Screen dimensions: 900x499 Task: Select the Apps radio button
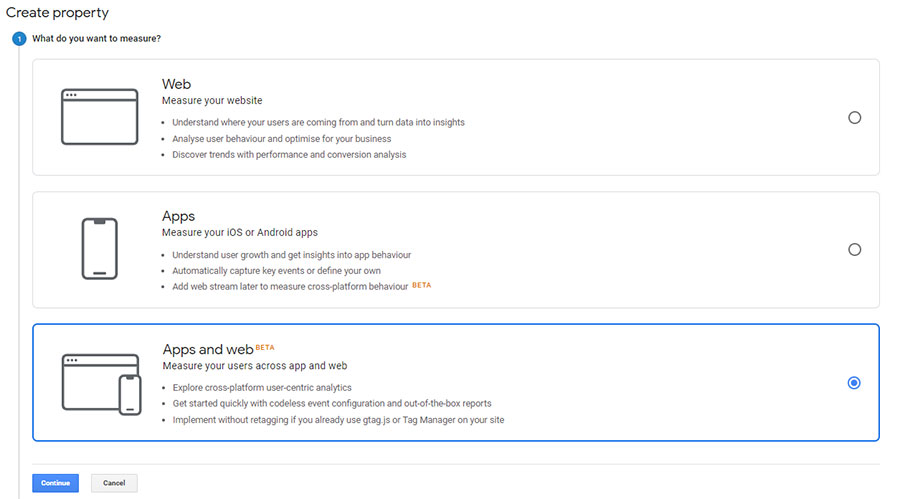pos(854,250)
